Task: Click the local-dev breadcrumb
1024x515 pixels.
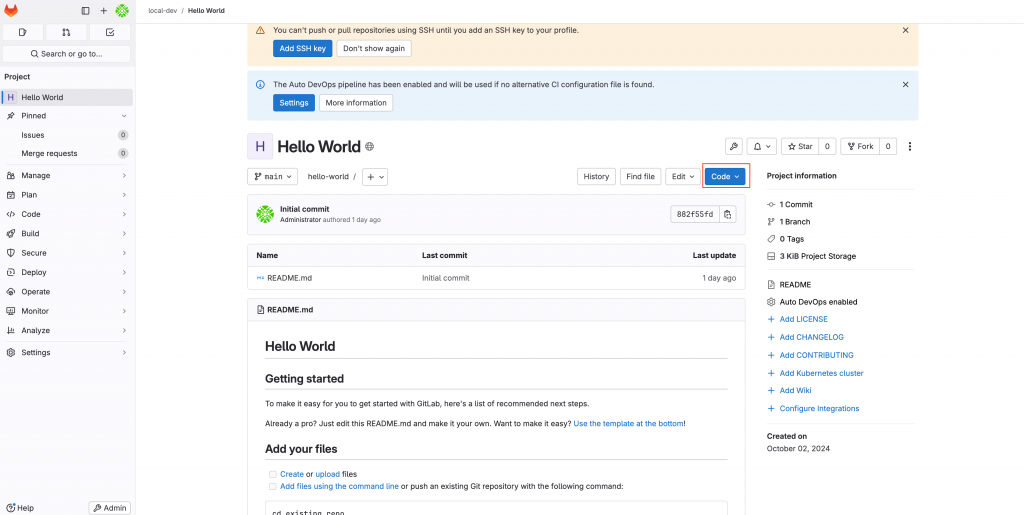Action: [163, 11]
